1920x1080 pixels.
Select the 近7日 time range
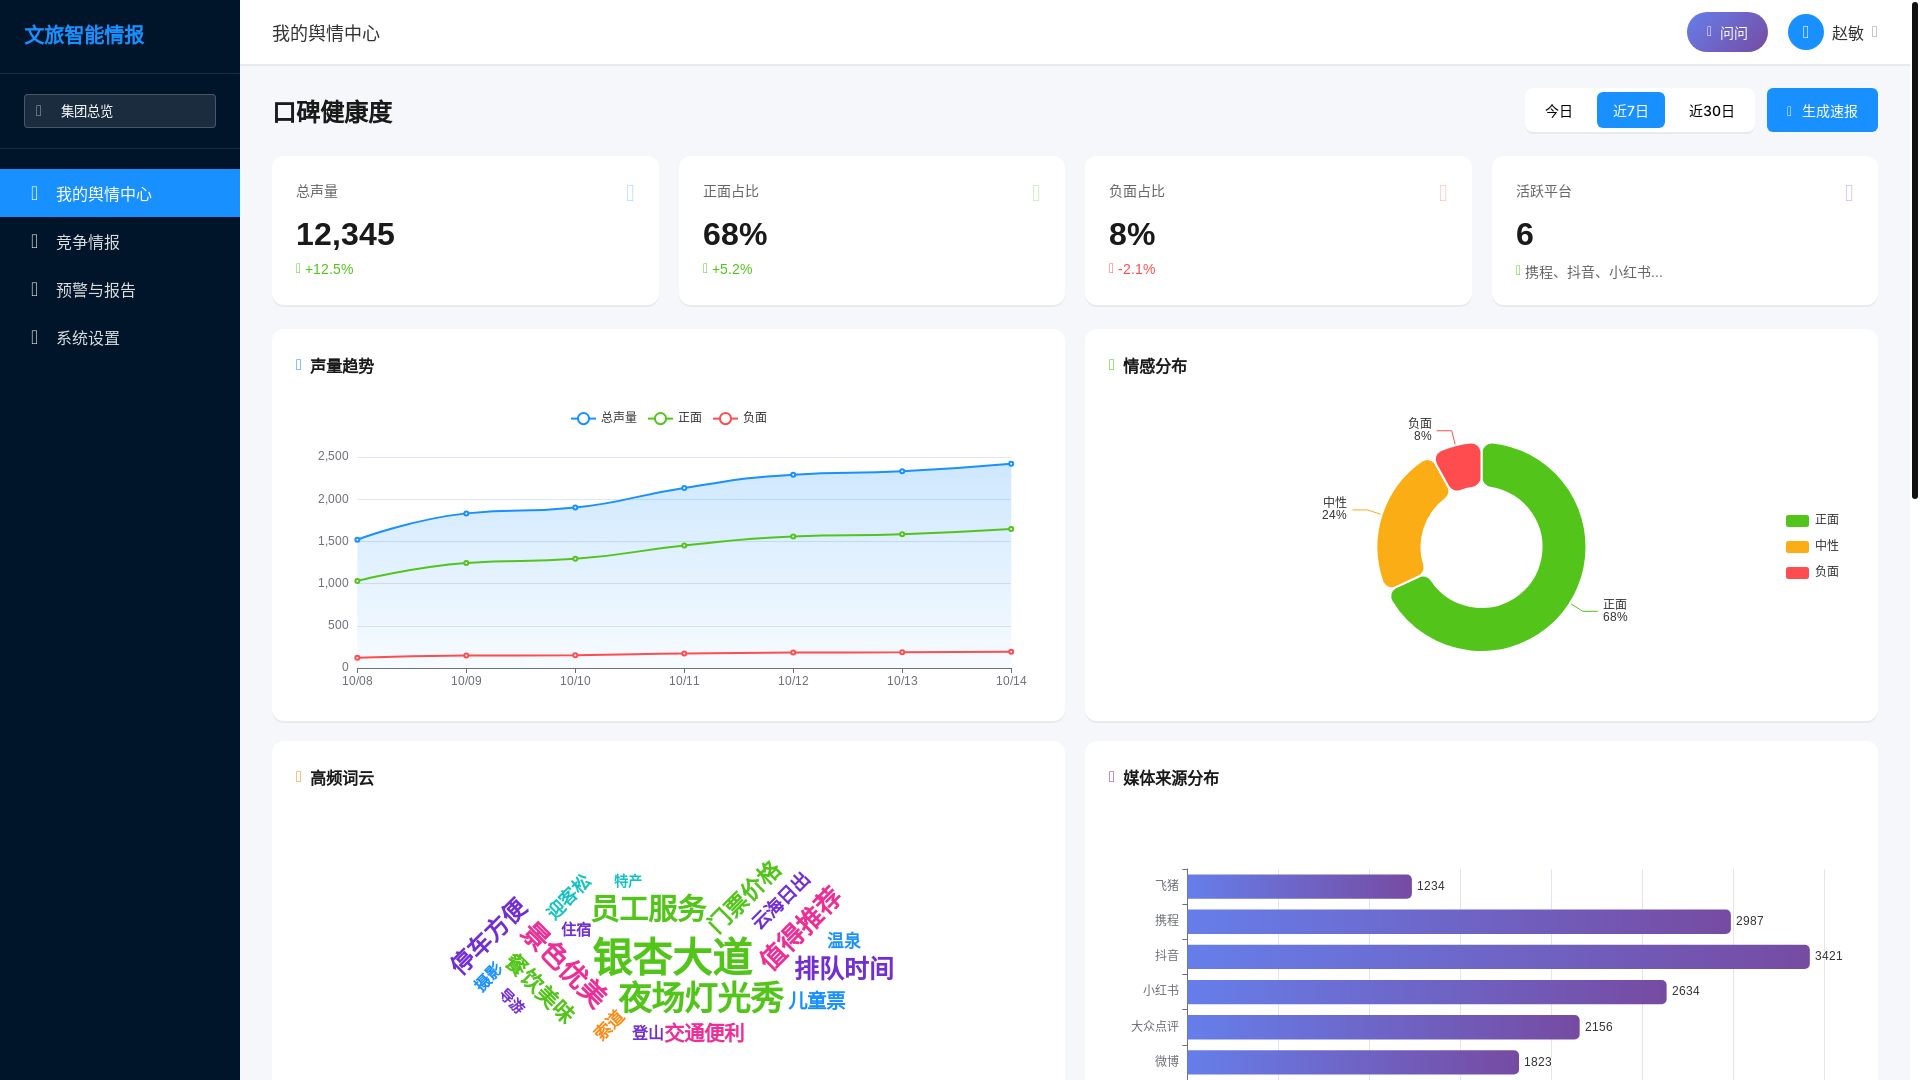tap(1631, 110)
